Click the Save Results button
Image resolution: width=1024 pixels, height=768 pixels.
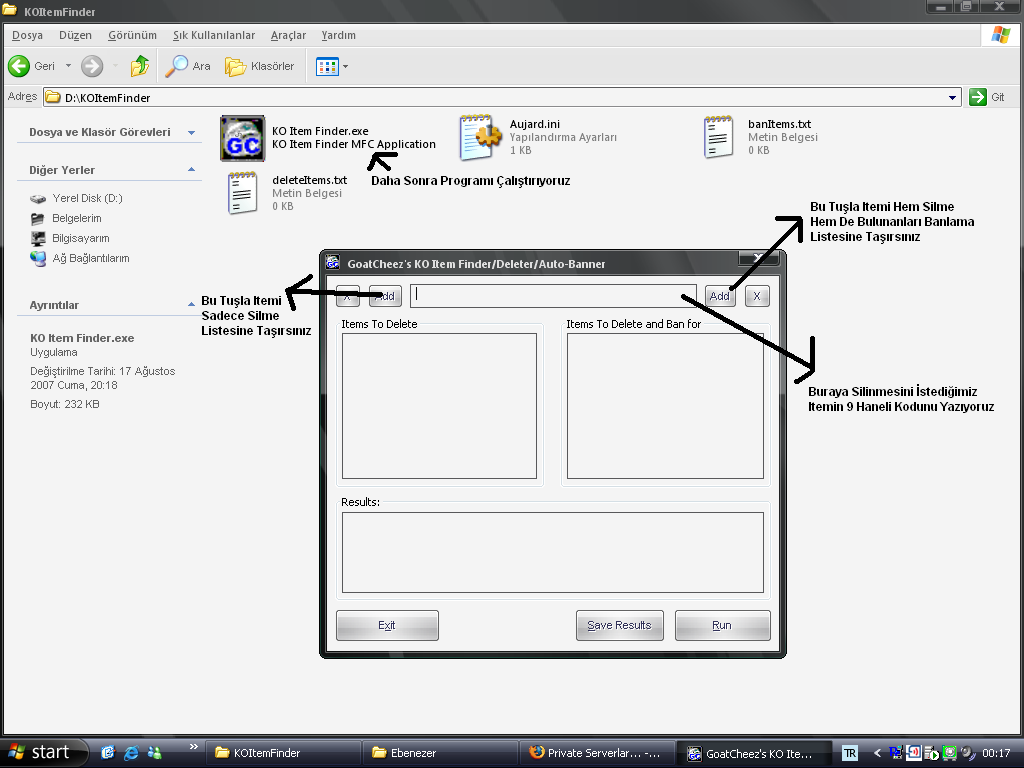(620, 626)
